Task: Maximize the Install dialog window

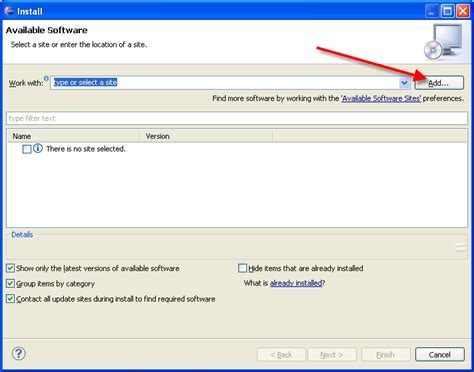Action: [447, 11]
